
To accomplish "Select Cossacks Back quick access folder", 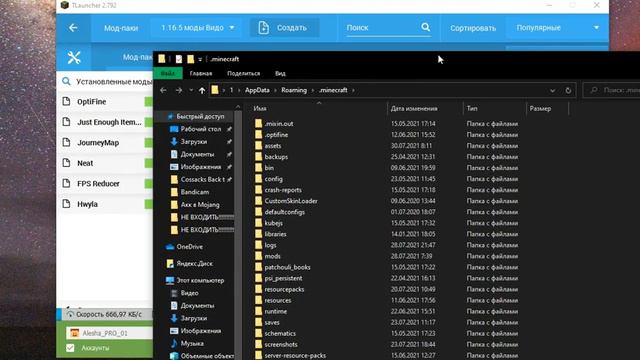I will (201, 179).
